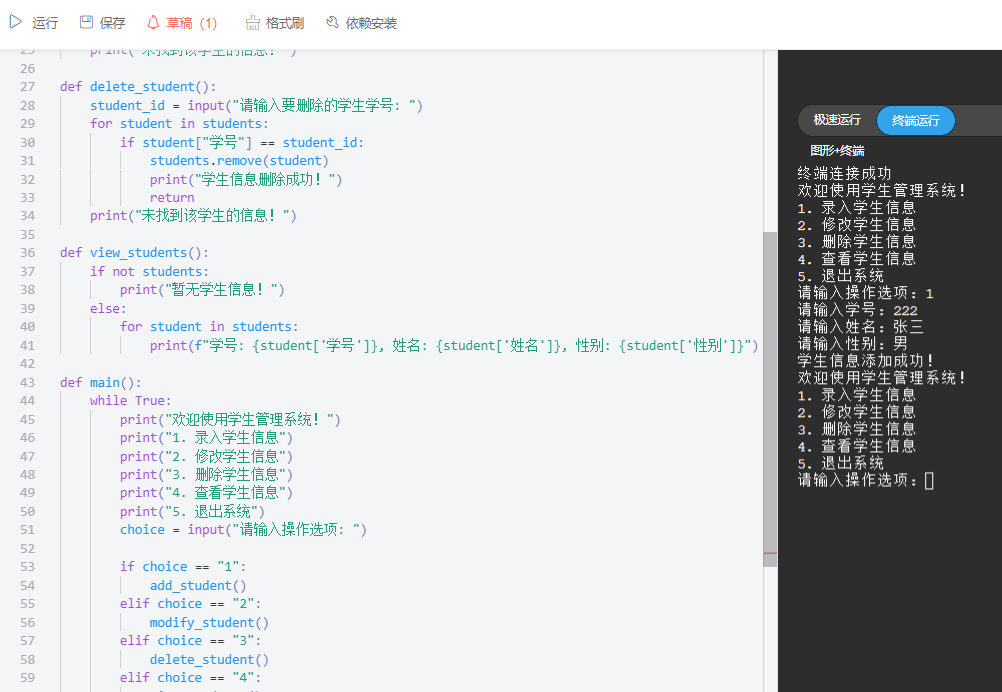Click 'for student in students:' on line 29

(x=179, y=123)
